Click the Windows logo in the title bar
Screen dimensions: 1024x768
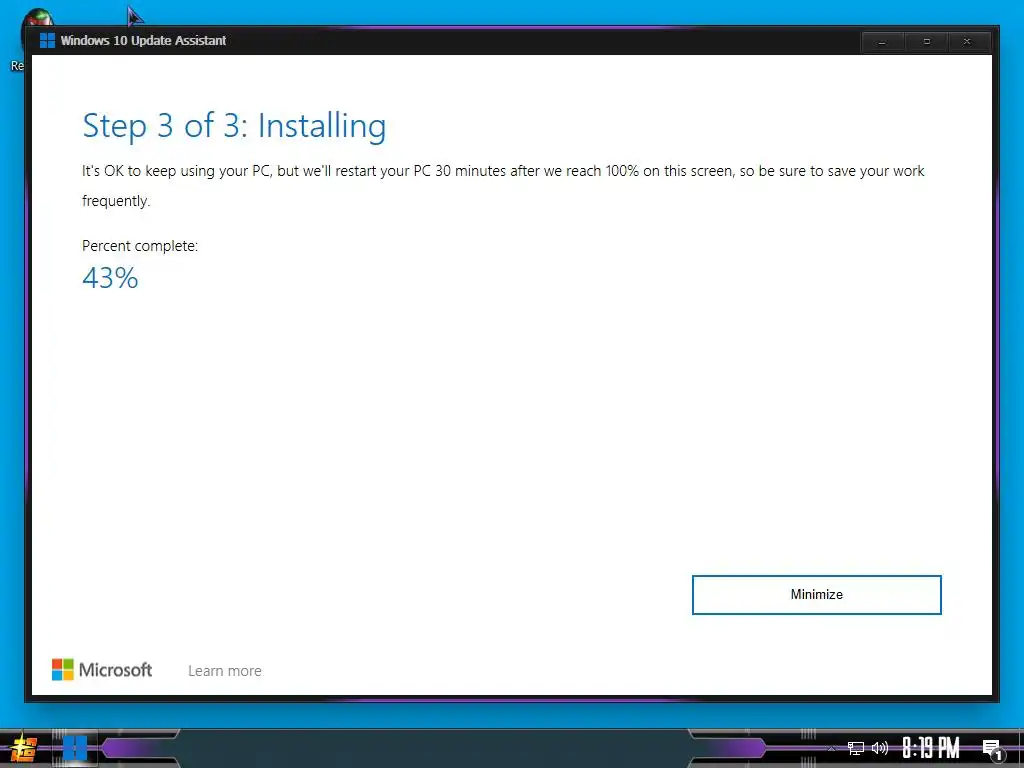pyautogui.click(x=47, y=40)
